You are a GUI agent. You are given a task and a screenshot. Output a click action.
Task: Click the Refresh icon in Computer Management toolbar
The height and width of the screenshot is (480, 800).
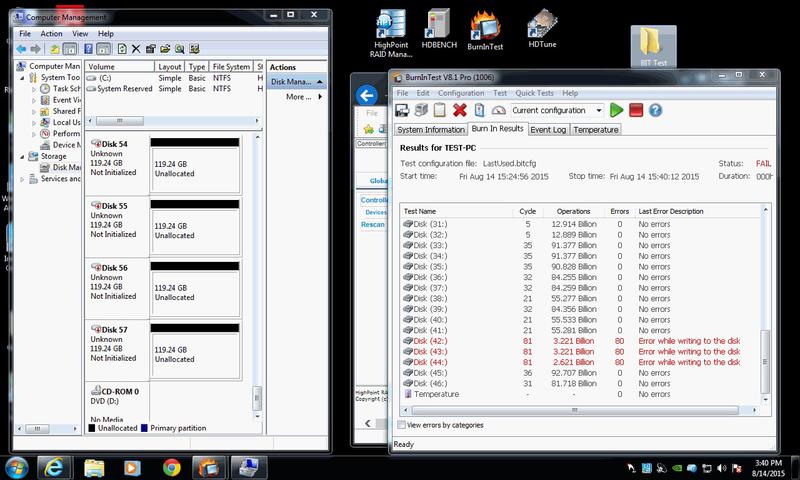[x=122, y=49]
